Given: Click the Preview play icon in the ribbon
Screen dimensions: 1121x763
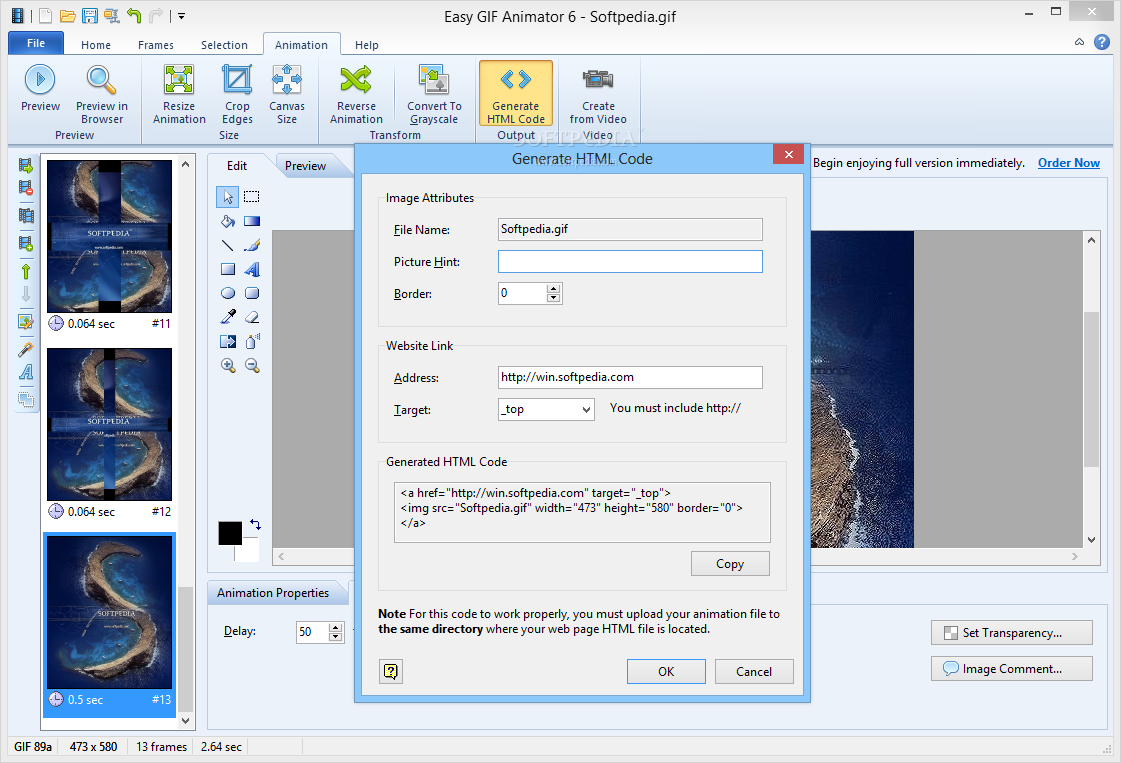Looking at the screenshot, I should tap(40, 79).
